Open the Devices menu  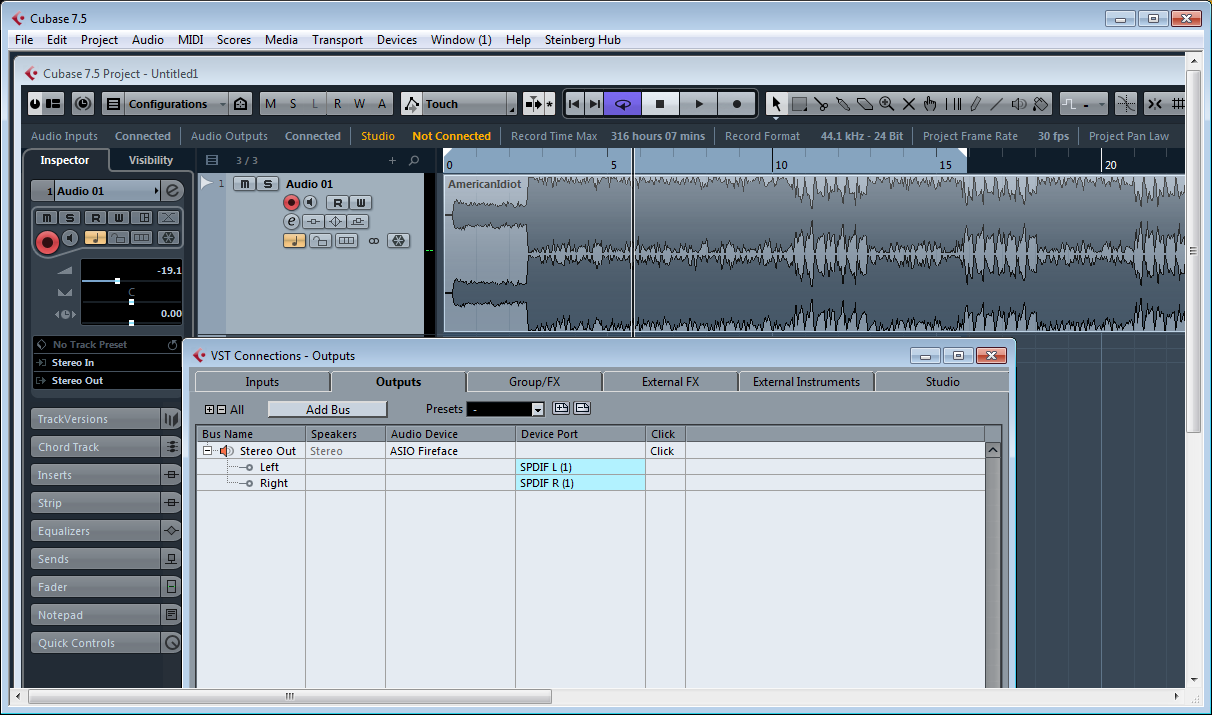pyautogui.click(x=397, y=40)
